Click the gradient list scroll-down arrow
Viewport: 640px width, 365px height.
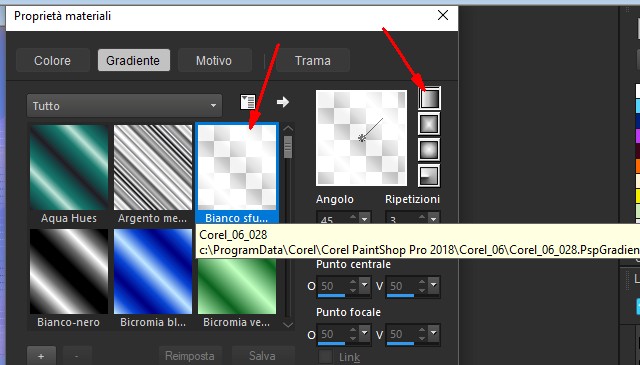pyautogui.click(x=288, y=325)
